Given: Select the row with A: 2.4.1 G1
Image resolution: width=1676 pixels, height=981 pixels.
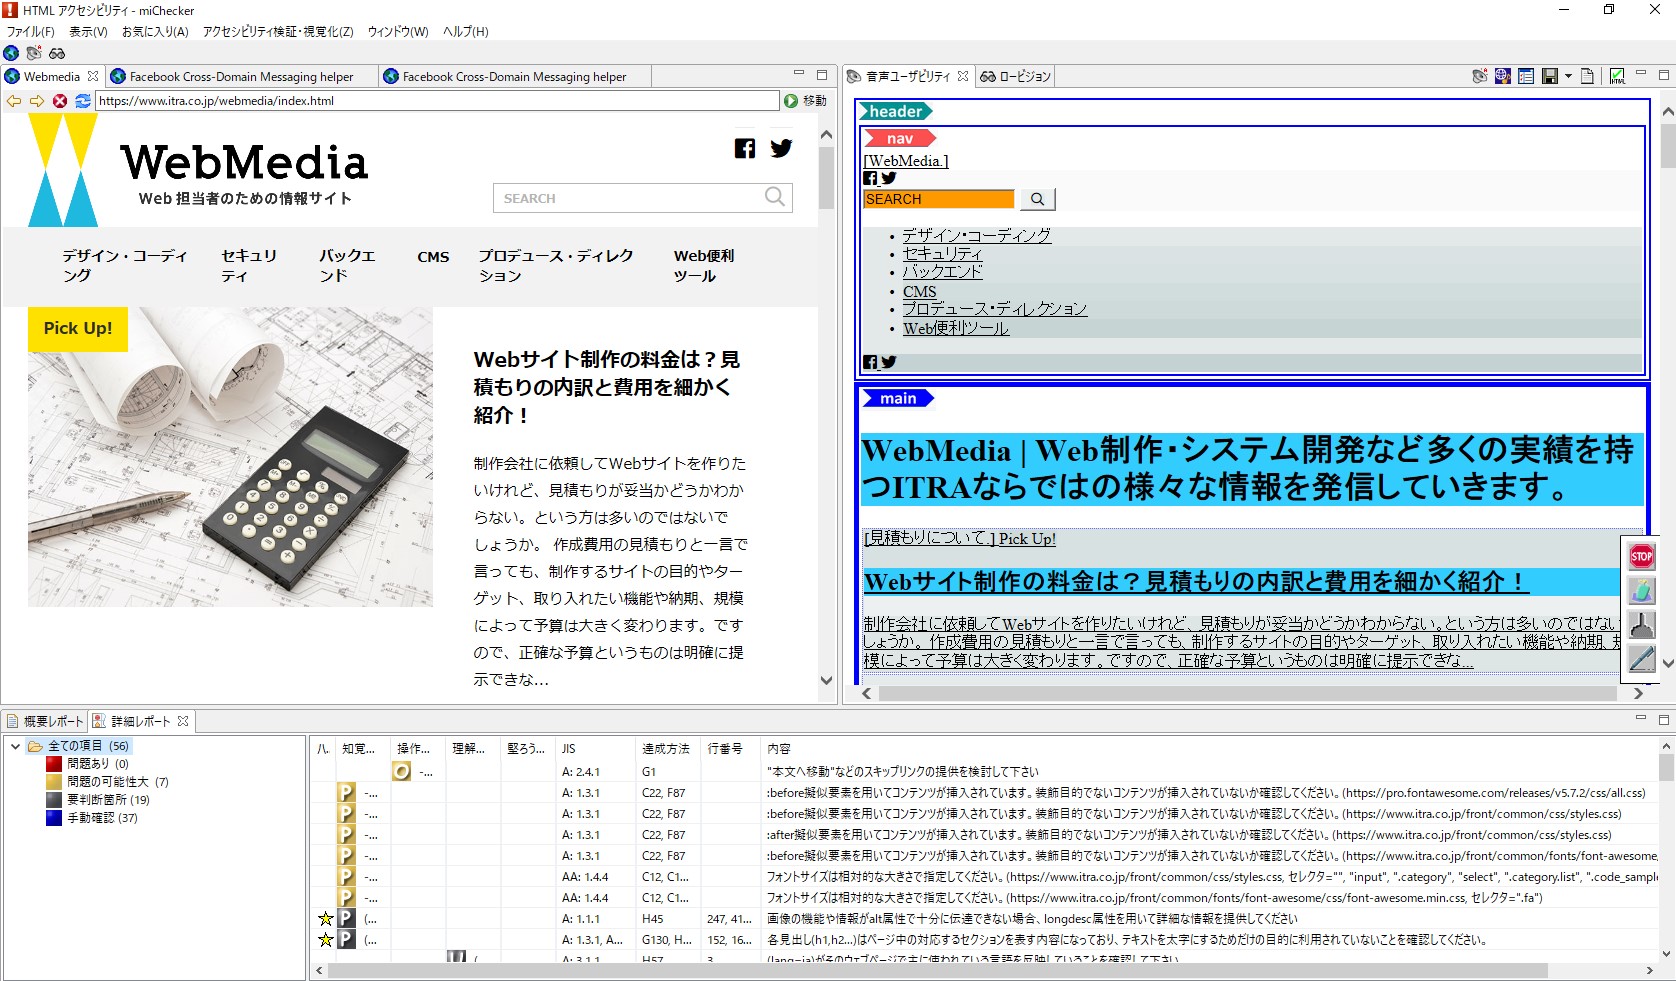Looking at the screenshot, I should [x=985, y=772].
